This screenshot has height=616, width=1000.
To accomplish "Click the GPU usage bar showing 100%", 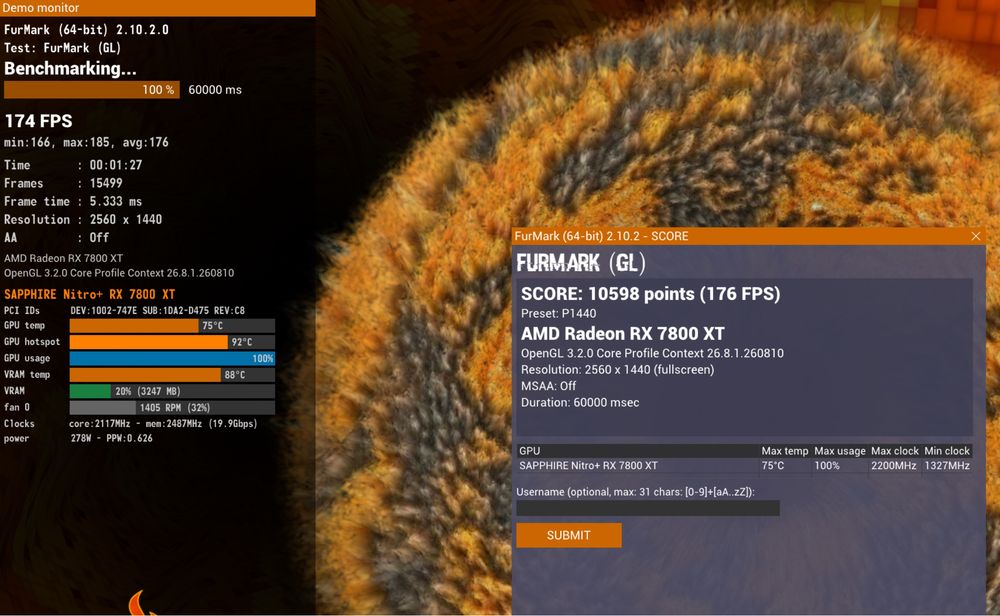I will pyautogui.click(x=172, y=358).
